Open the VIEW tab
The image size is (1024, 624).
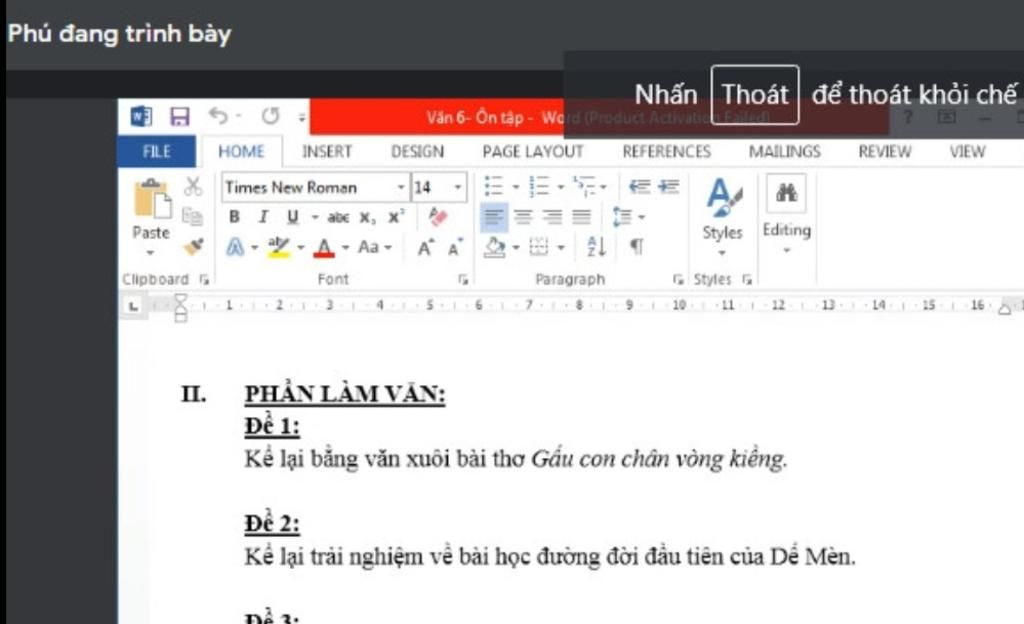tap(967, 151)
